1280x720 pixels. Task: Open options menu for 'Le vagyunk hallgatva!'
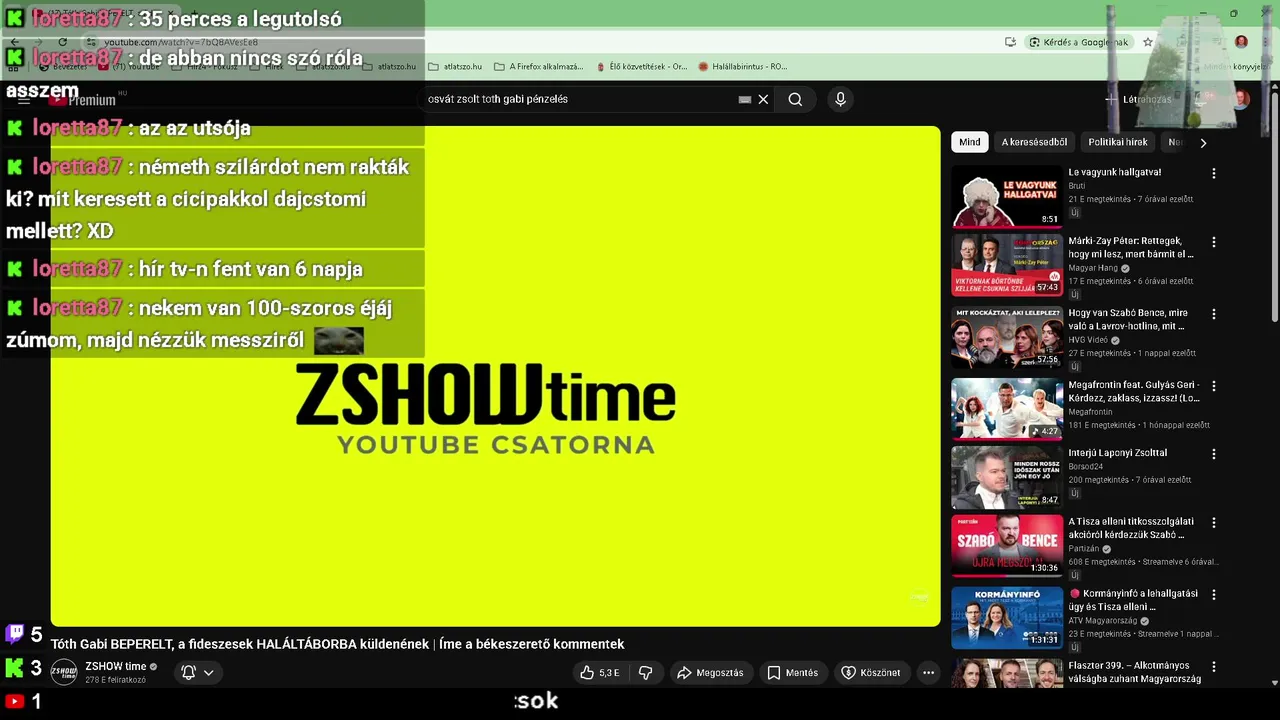point(1214,173)
